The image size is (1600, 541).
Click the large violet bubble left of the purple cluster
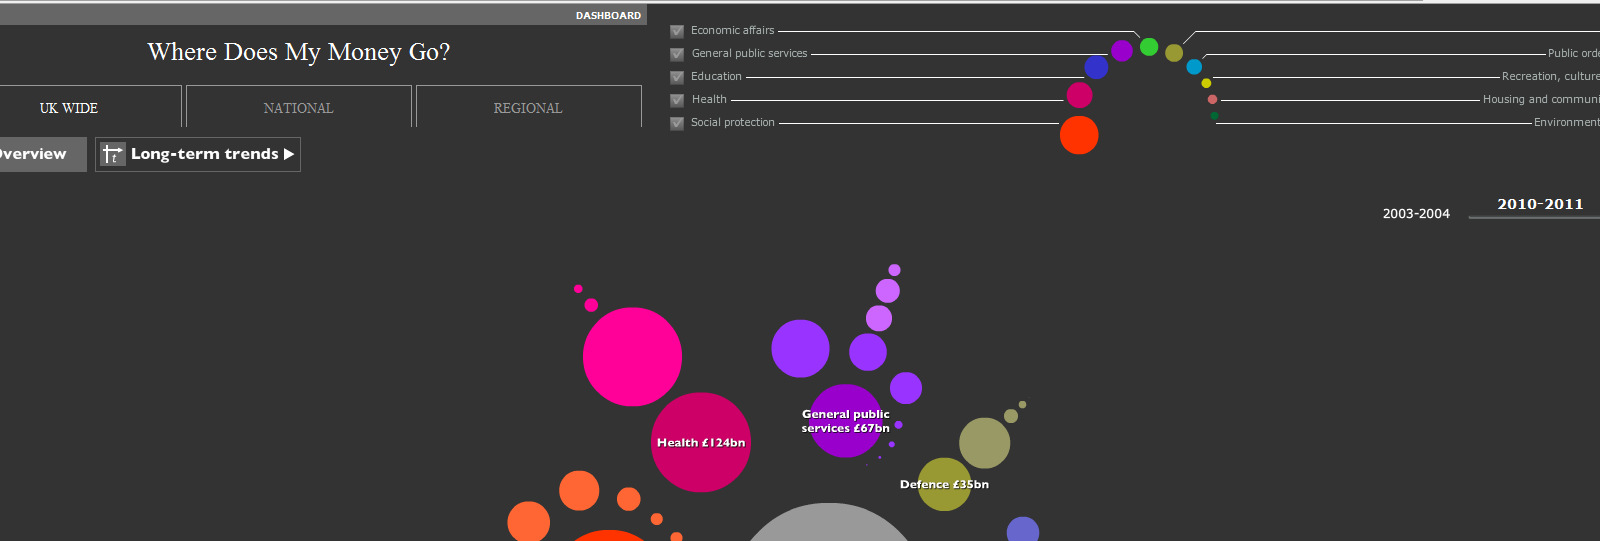tap(800, 349)
